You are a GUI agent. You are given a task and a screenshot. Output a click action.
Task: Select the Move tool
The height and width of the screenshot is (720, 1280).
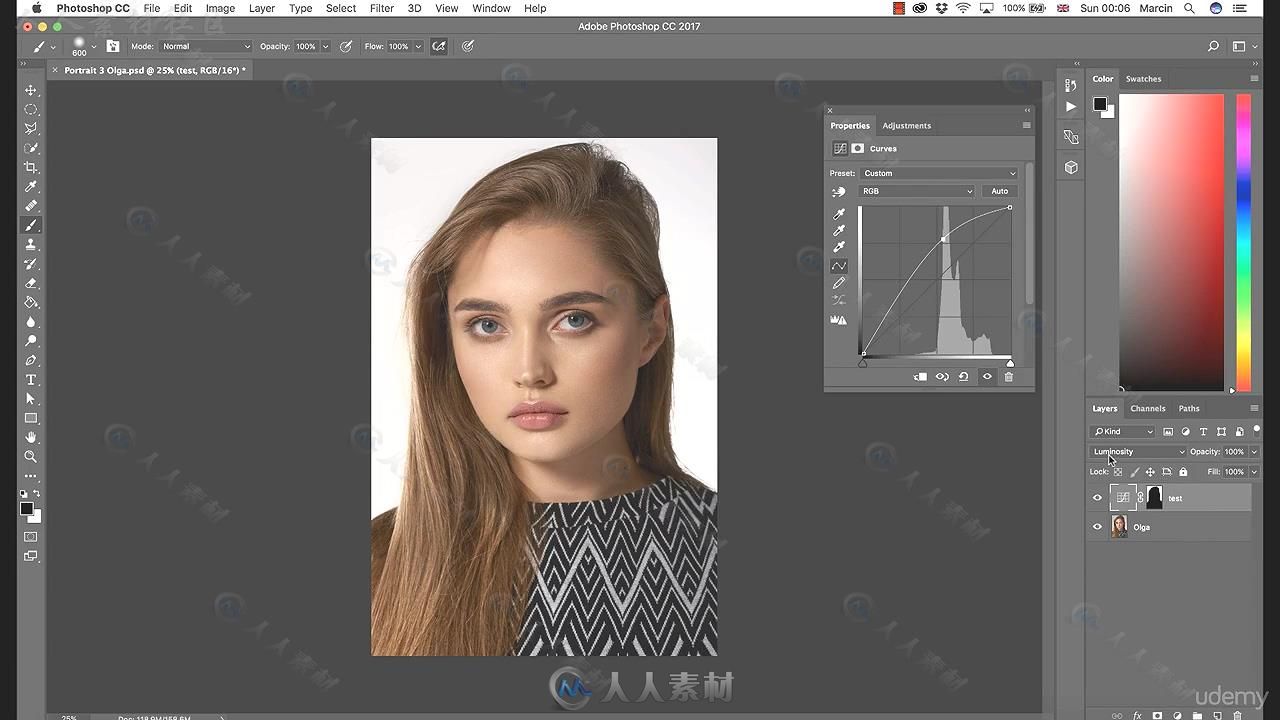point(31,90)
